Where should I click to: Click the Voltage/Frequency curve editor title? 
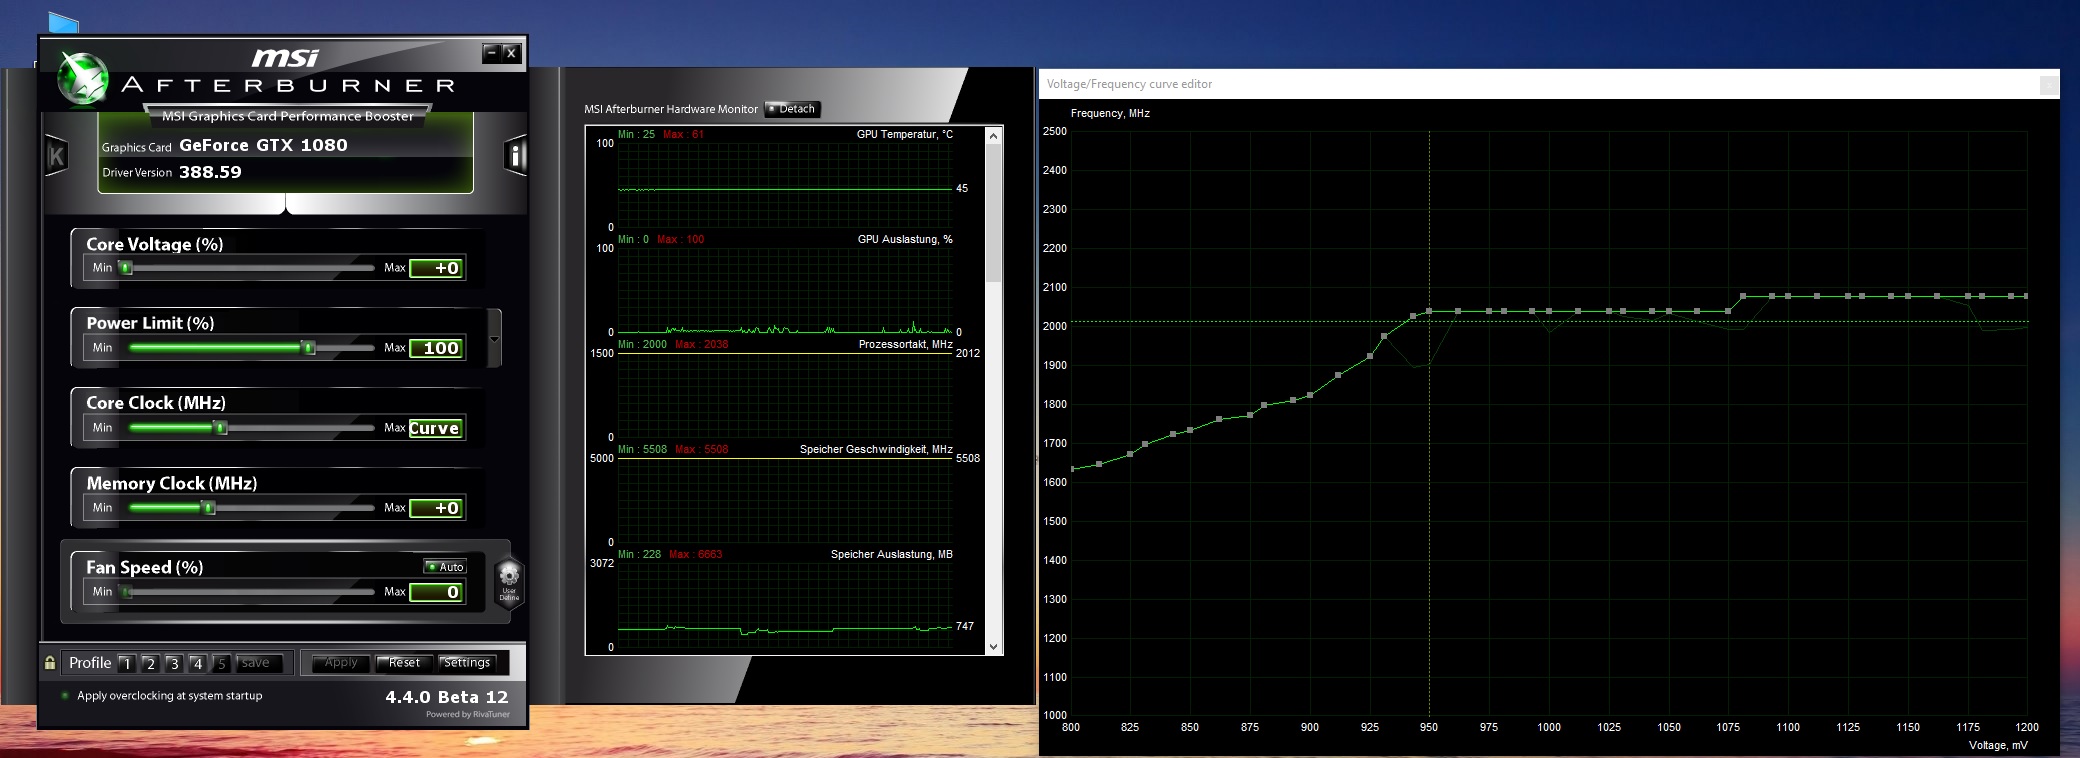[x=1129, y=84]
